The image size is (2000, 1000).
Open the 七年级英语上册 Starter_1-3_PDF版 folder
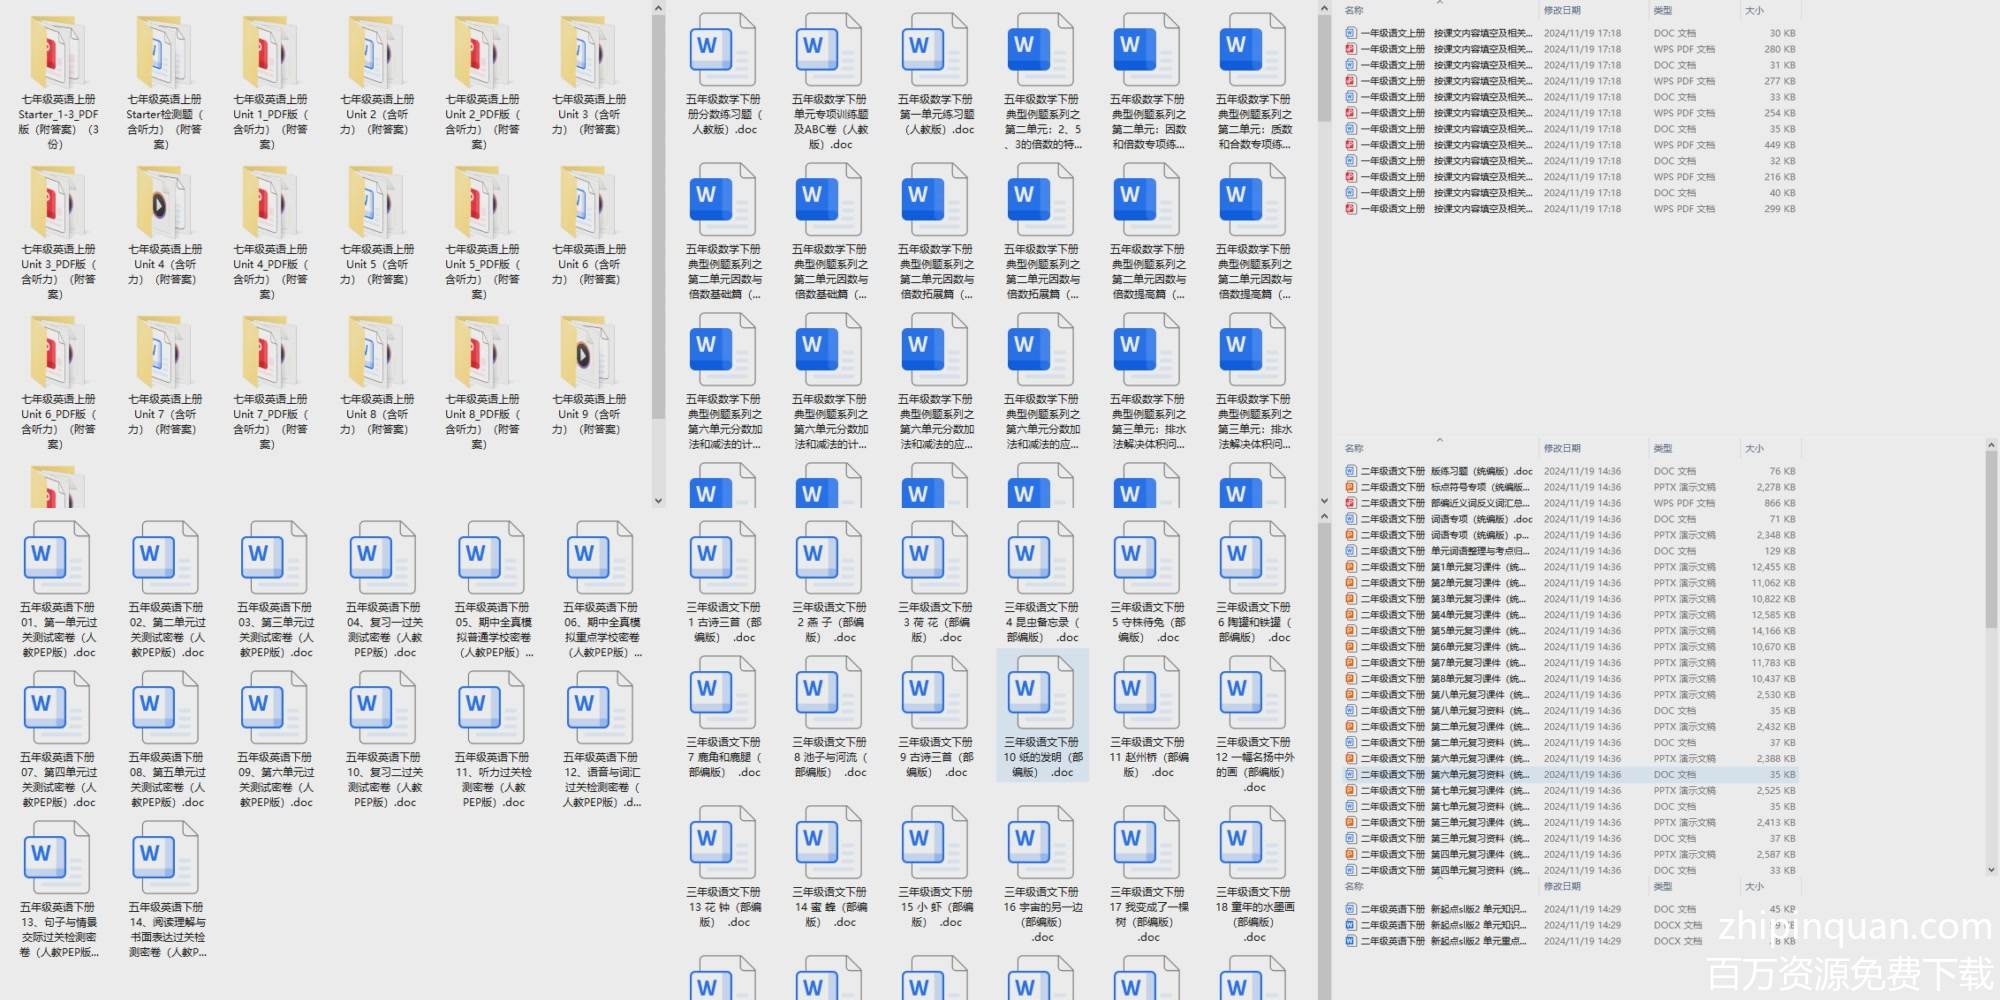click(58, 55)
